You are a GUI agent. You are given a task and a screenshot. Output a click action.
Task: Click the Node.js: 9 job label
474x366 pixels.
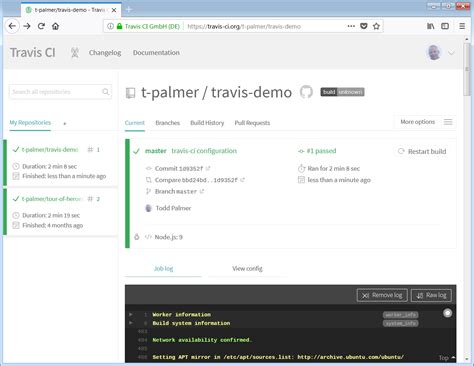tap(169, 237)
